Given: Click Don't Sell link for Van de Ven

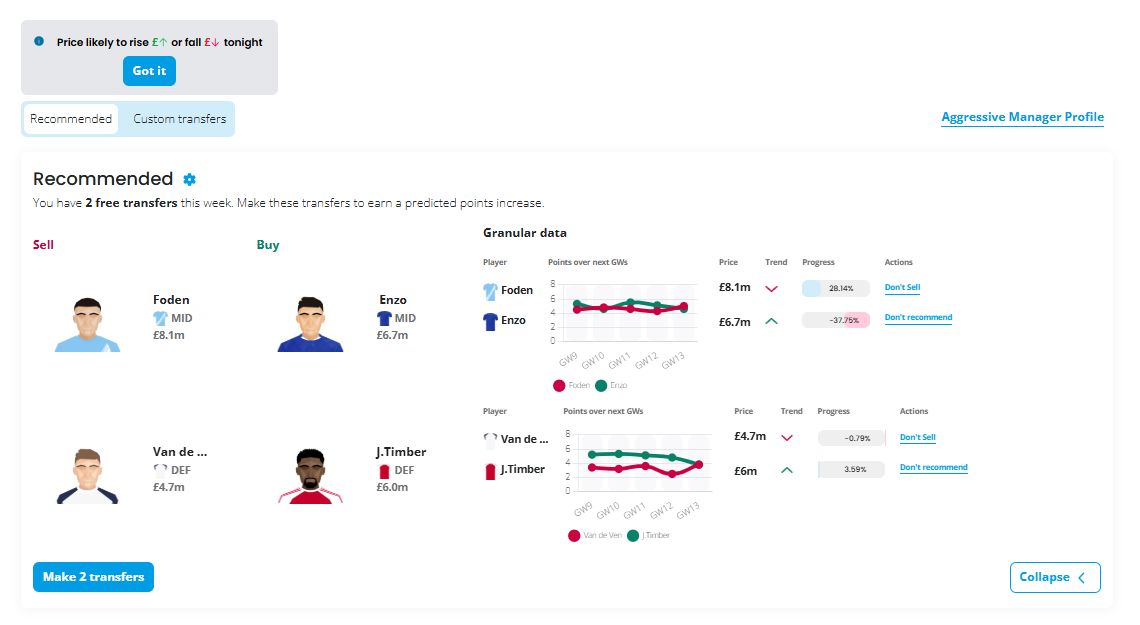Looking at the screenshot, I should (917, 437).
